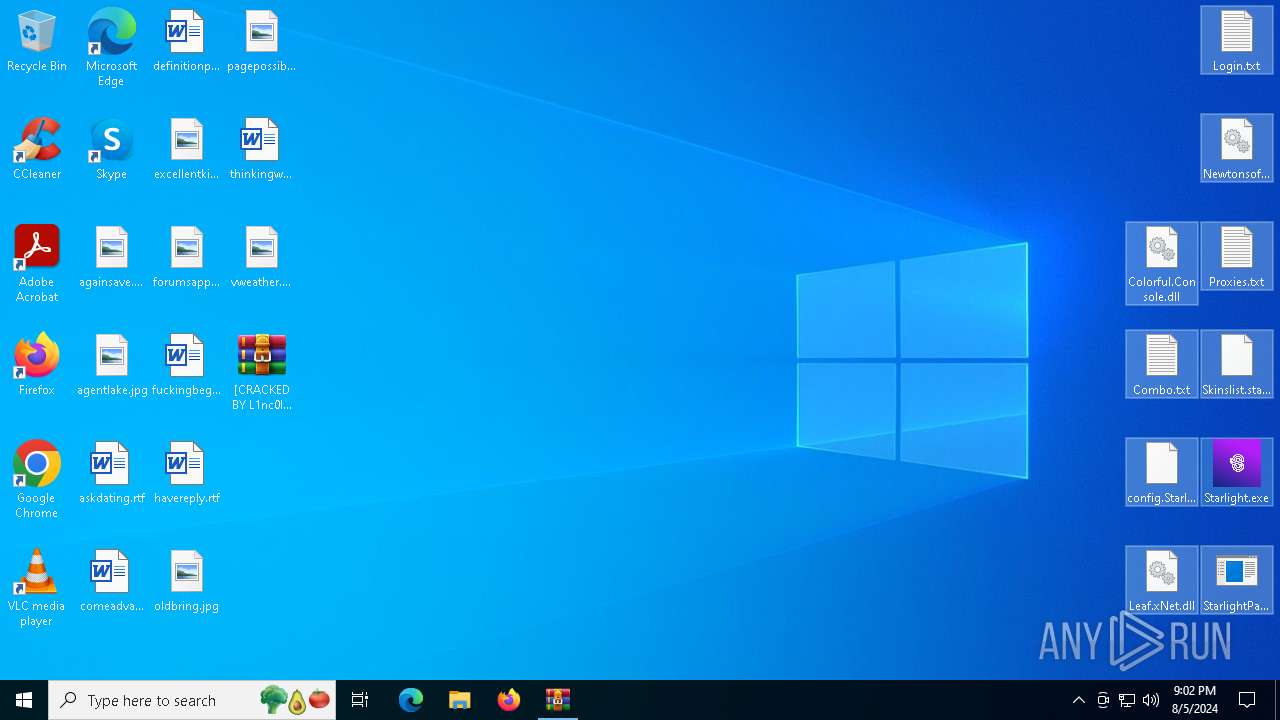Select the havereply.rtf file
This screenshot has height=720, width=1280.
186,474
